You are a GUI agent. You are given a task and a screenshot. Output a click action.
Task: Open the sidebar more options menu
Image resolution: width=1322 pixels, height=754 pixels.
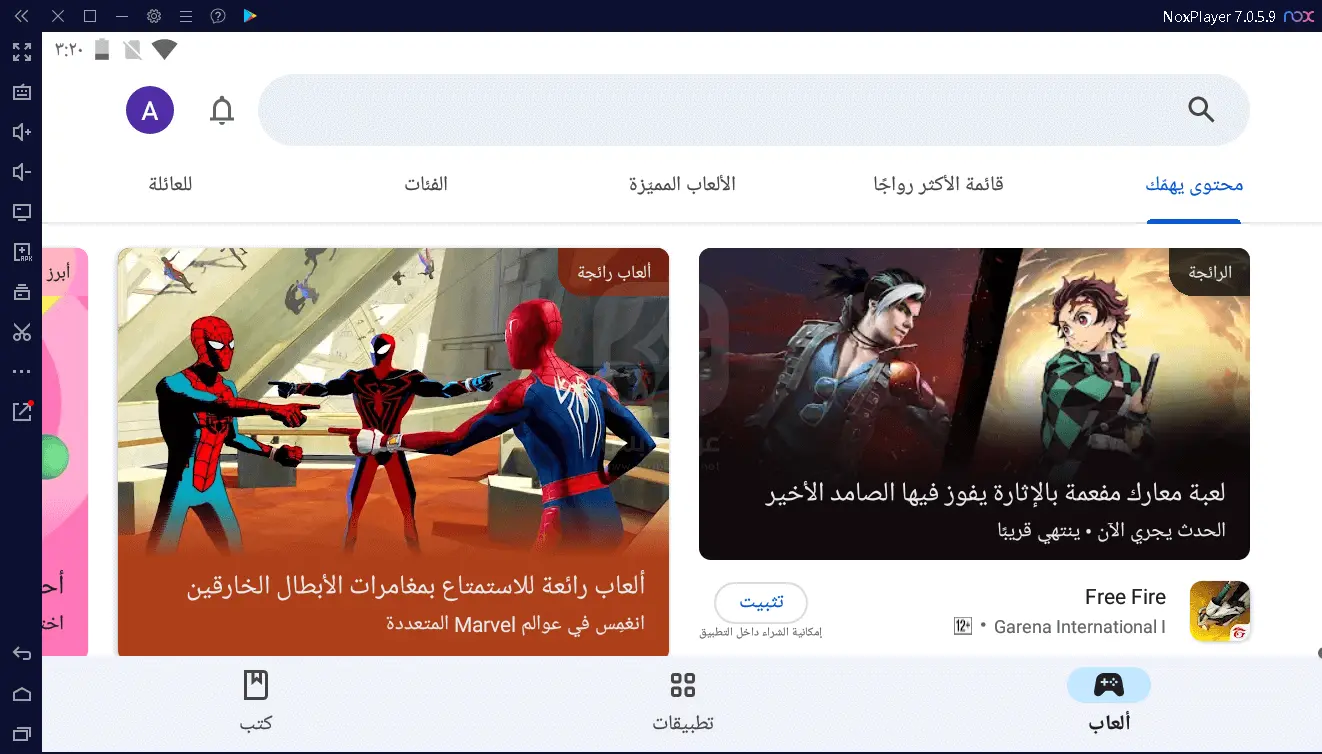click(22, 371)
